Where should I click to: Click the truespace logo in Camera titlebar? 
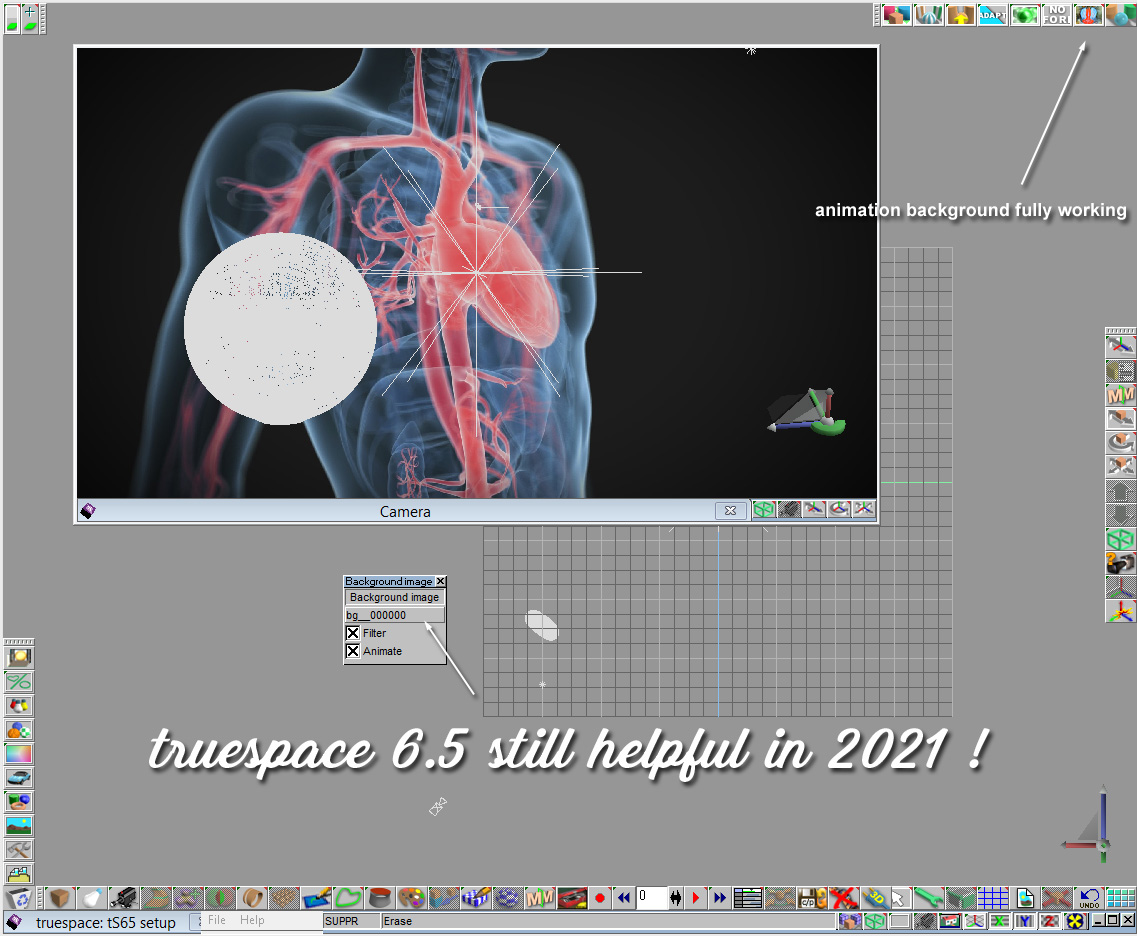click(88, 511)
